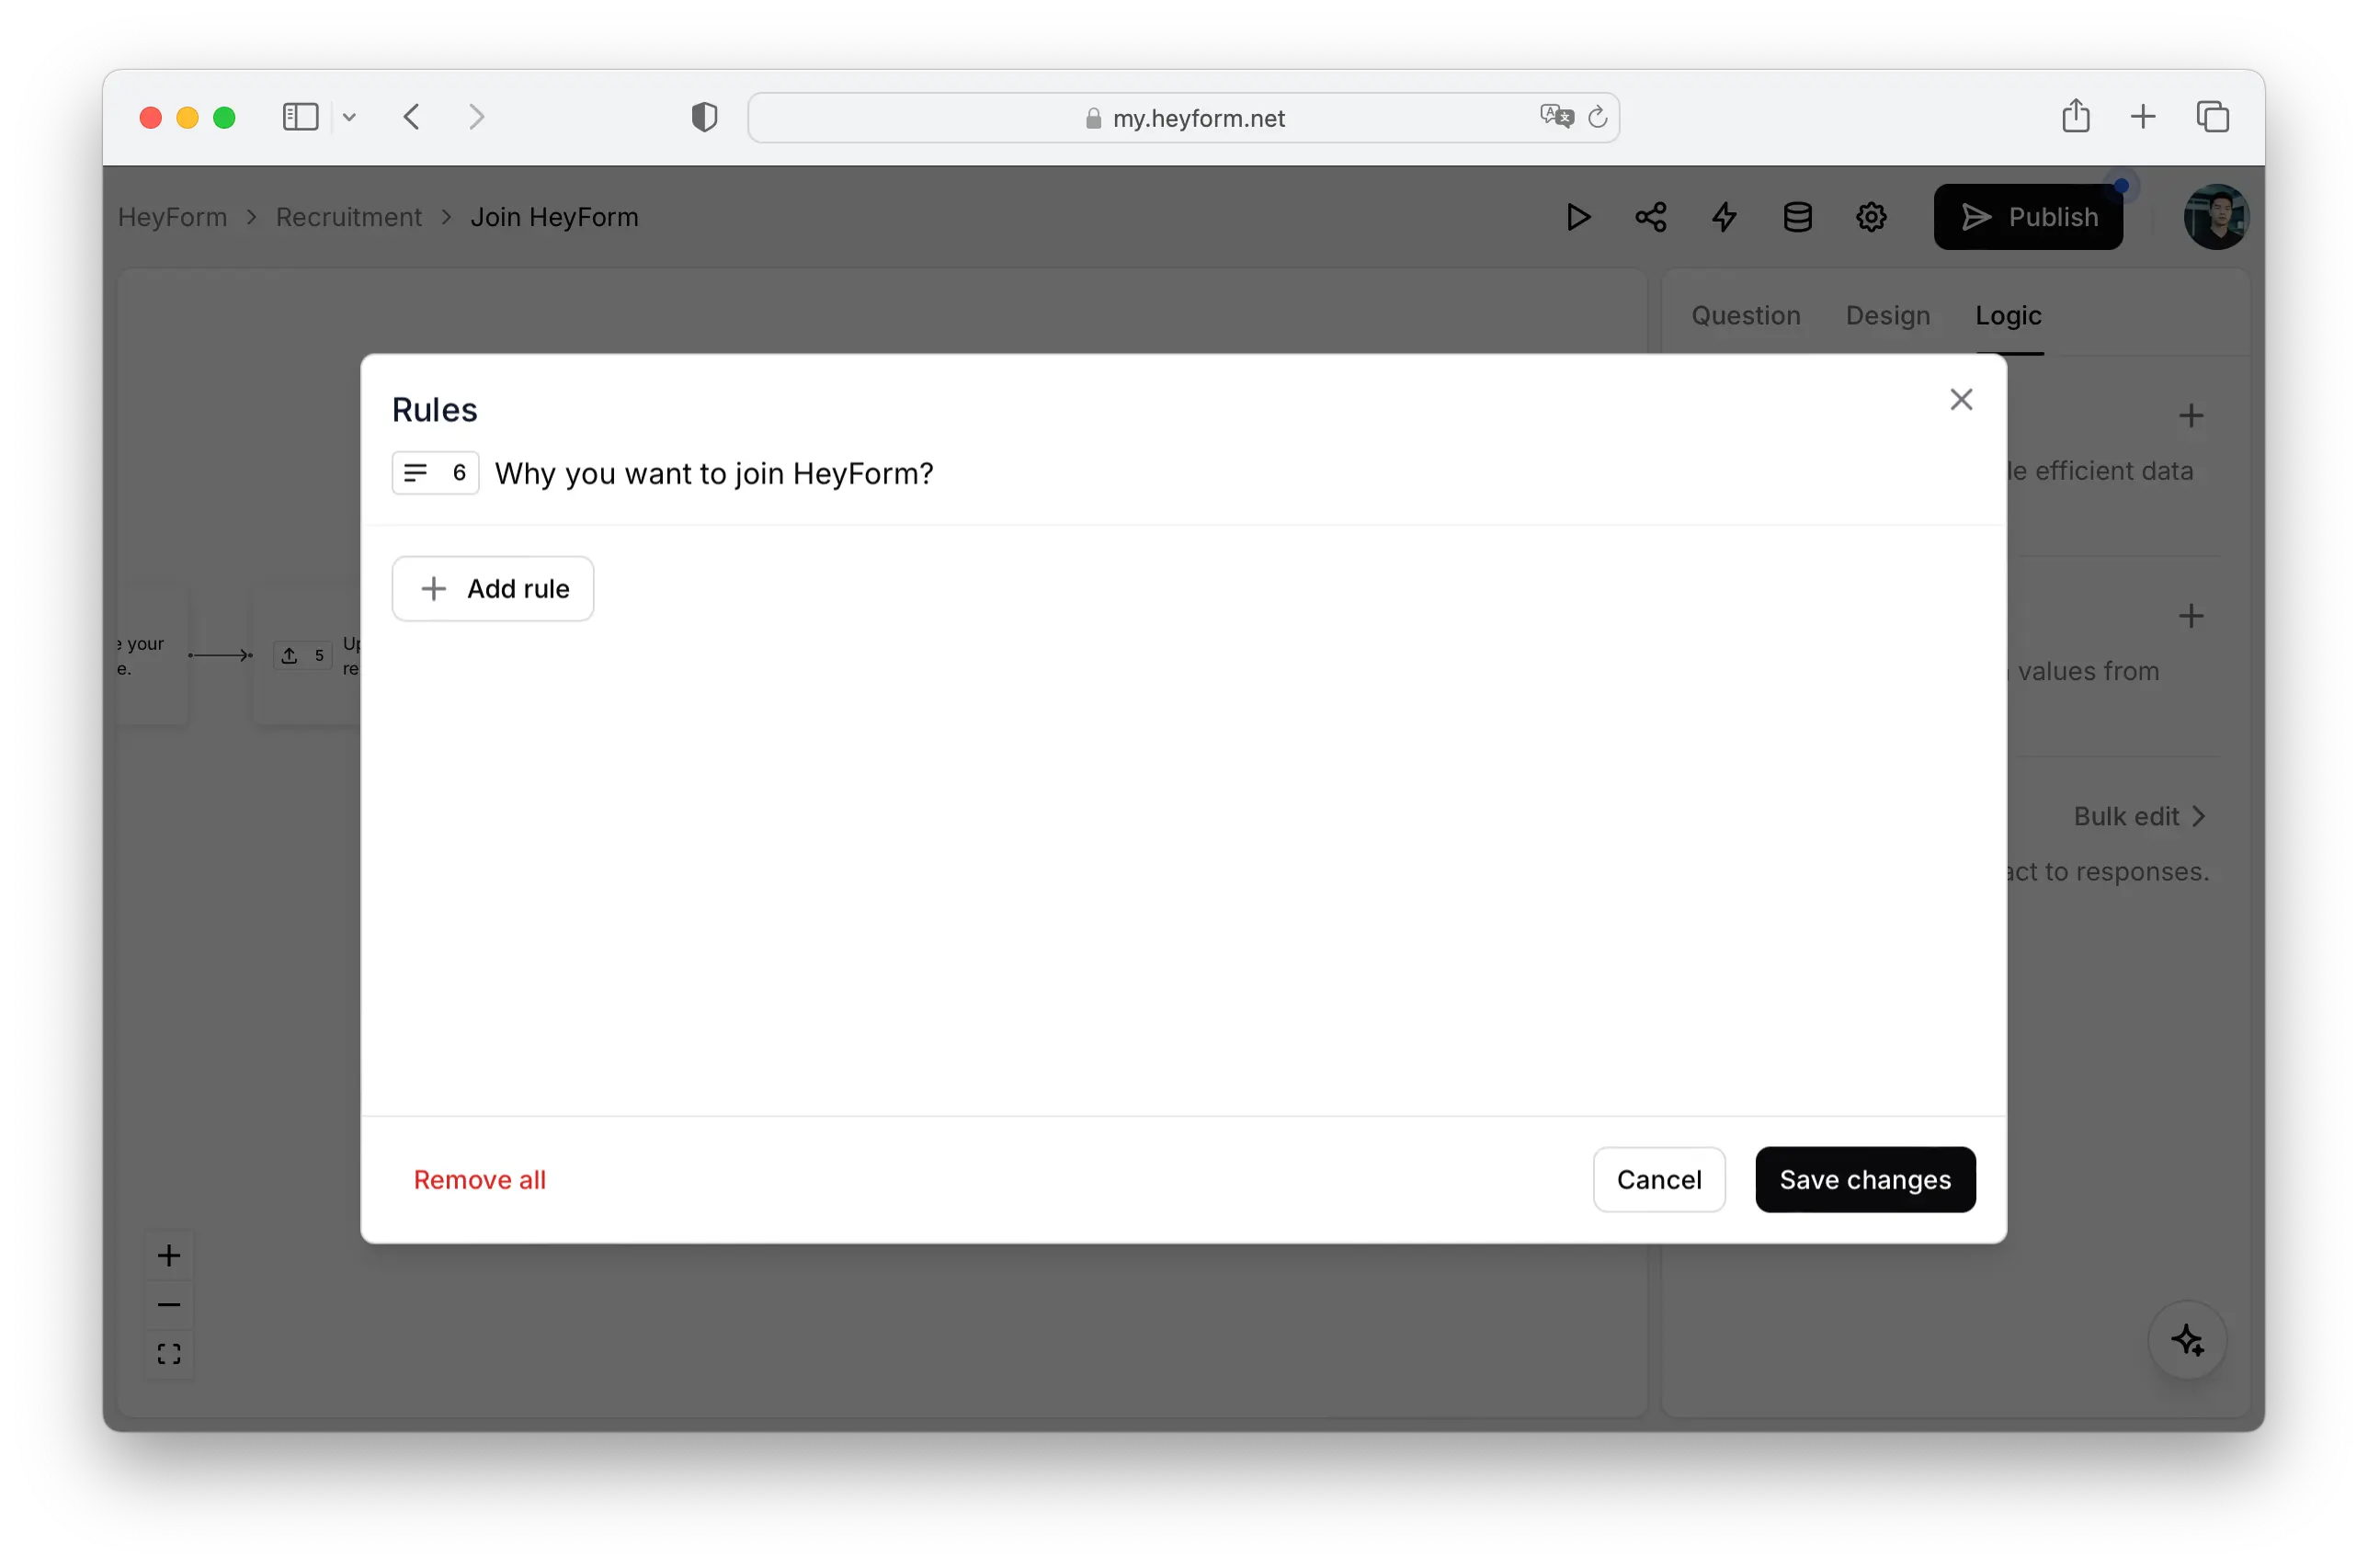Expand the Bulk edit section

coord(2139,816)
